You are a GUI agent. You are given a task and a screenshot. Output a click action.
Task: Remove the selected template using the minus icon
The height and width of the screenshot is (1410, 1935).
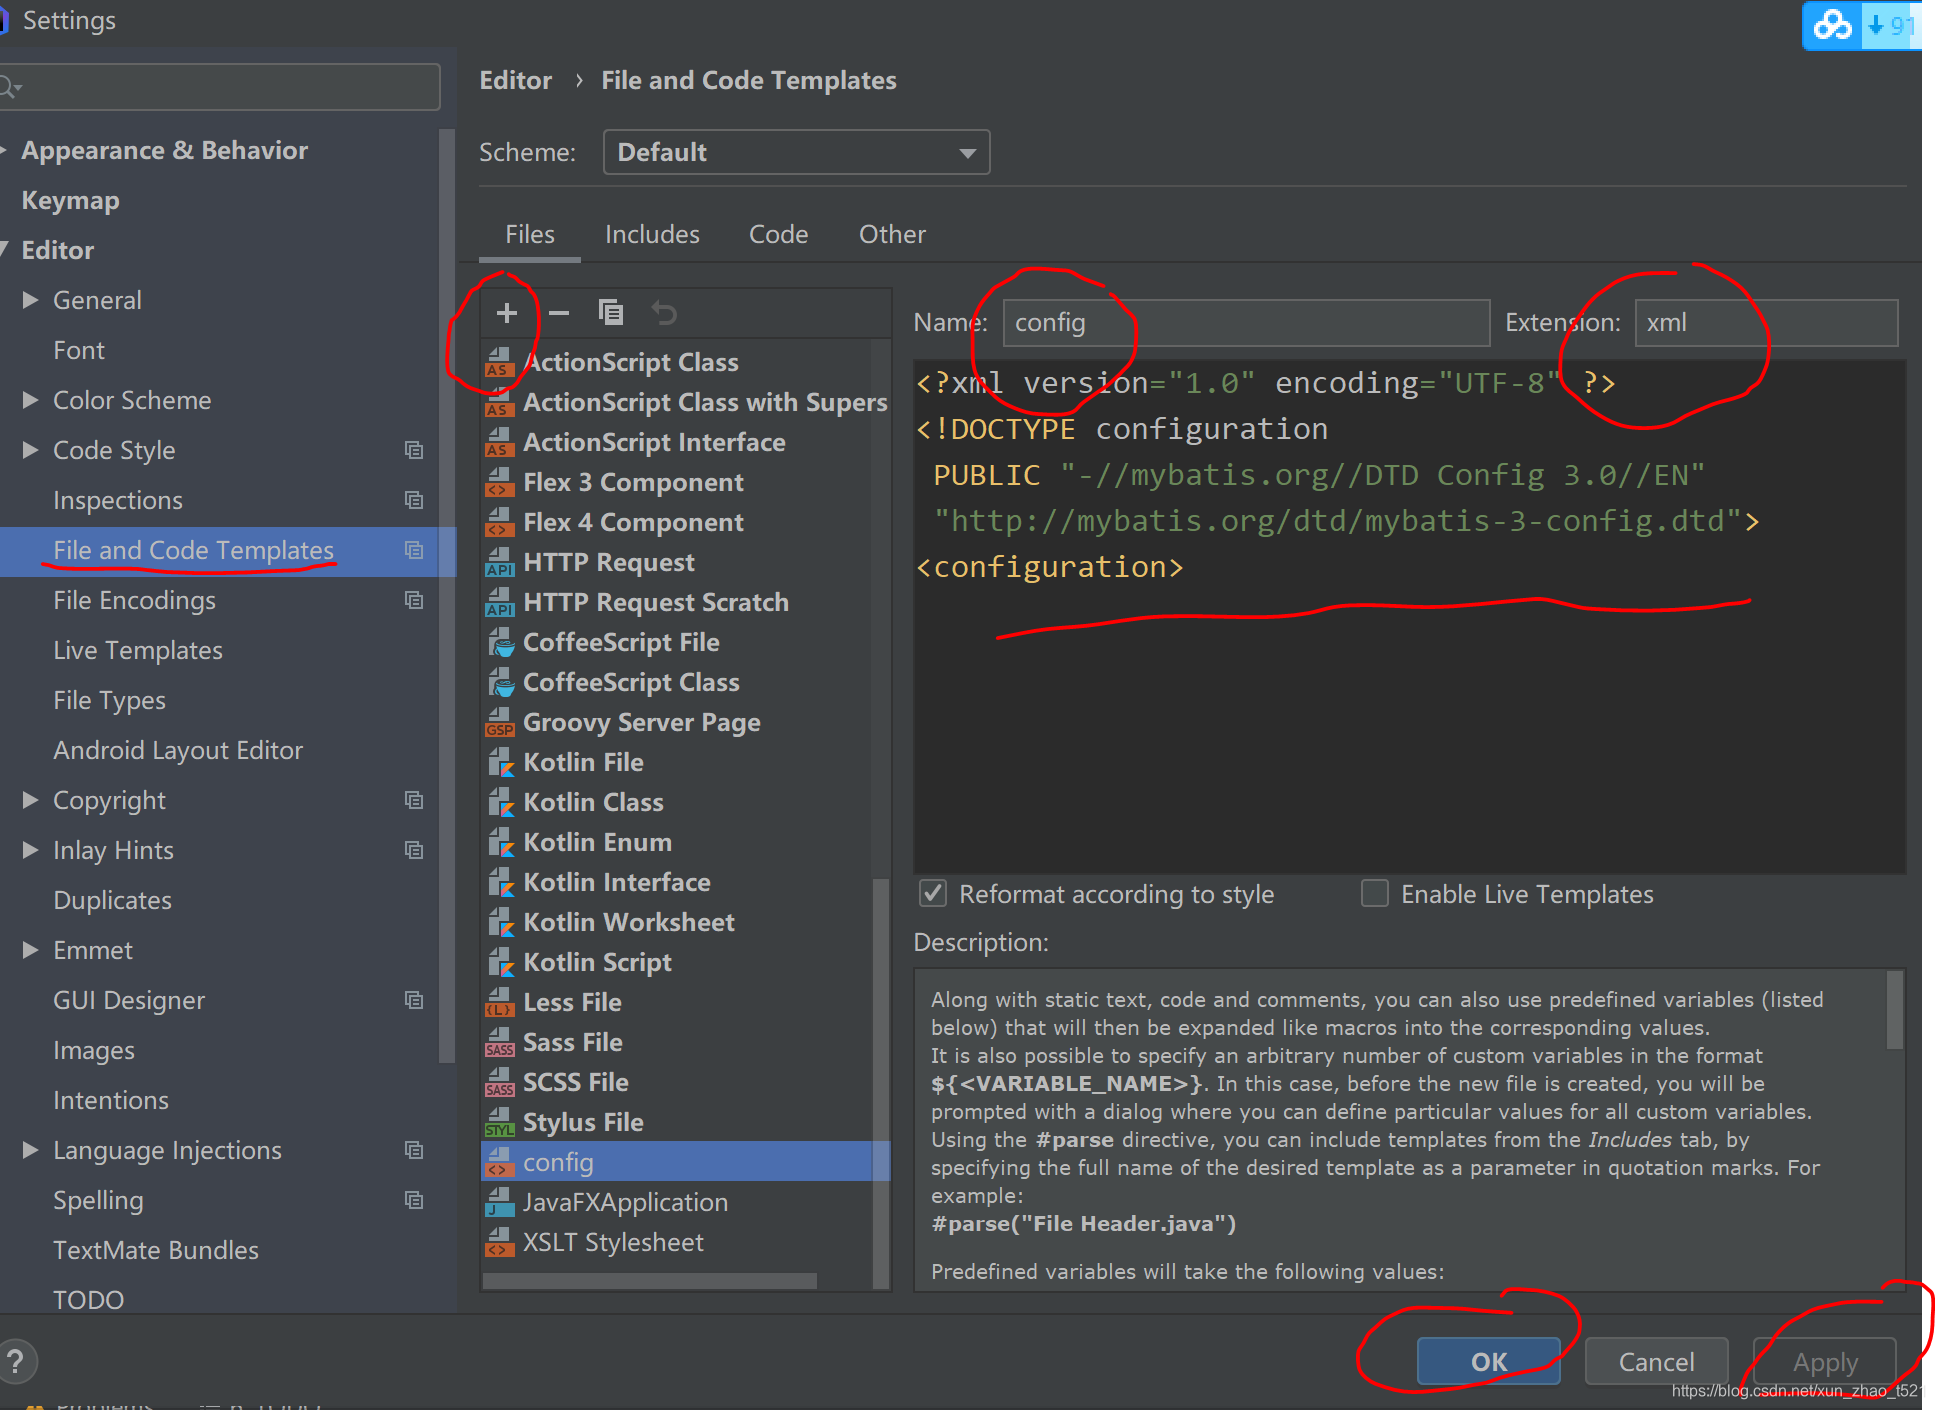coord(559,312)
